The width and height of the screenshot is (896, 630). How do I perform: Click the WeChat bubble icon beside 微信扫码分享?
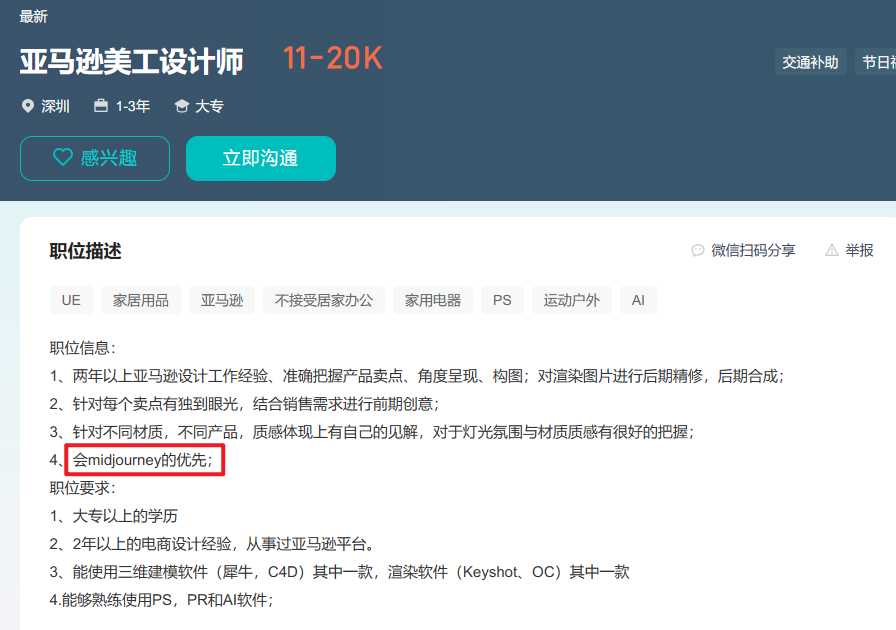[x=697, y=250]
